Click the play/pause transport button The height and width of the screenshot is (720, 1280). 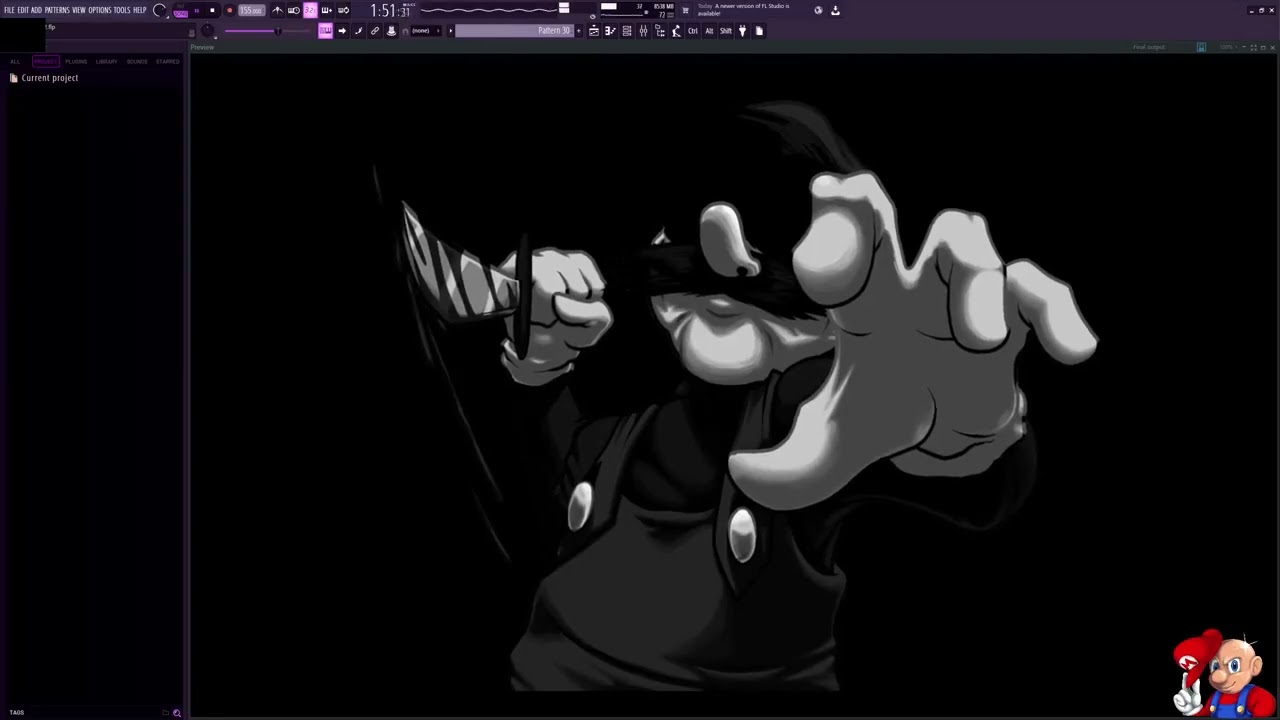(x=196, y=10)
